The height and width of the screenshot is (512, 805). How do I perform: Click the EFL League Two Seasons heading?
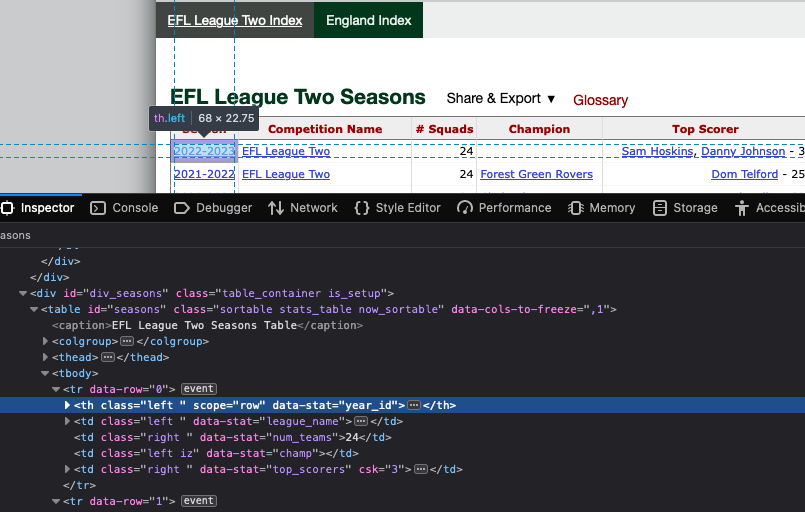[x=298, y=97]
